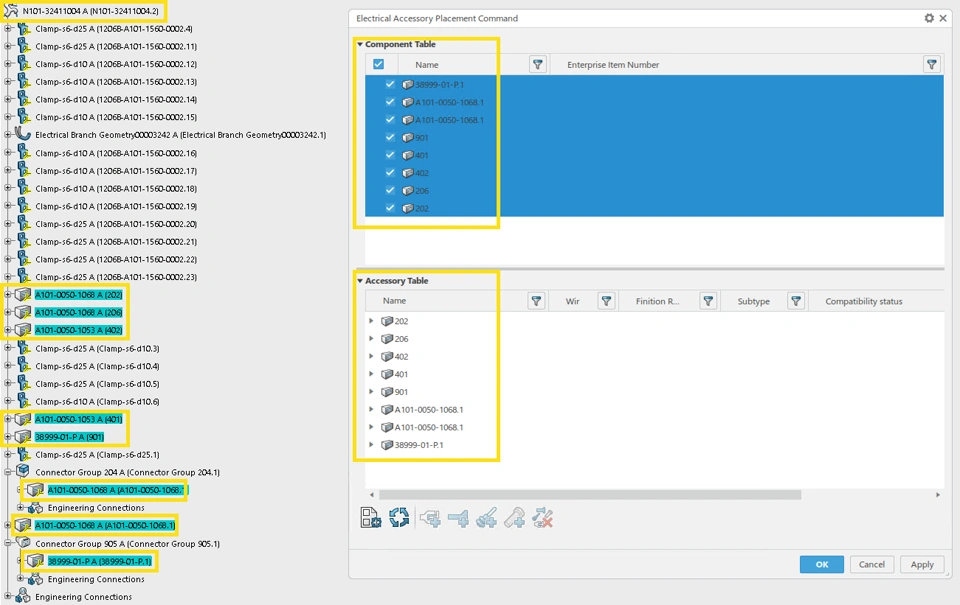
Task: Click the connector icon beside A101-0050-1068 A (202)
Action: 23,295
